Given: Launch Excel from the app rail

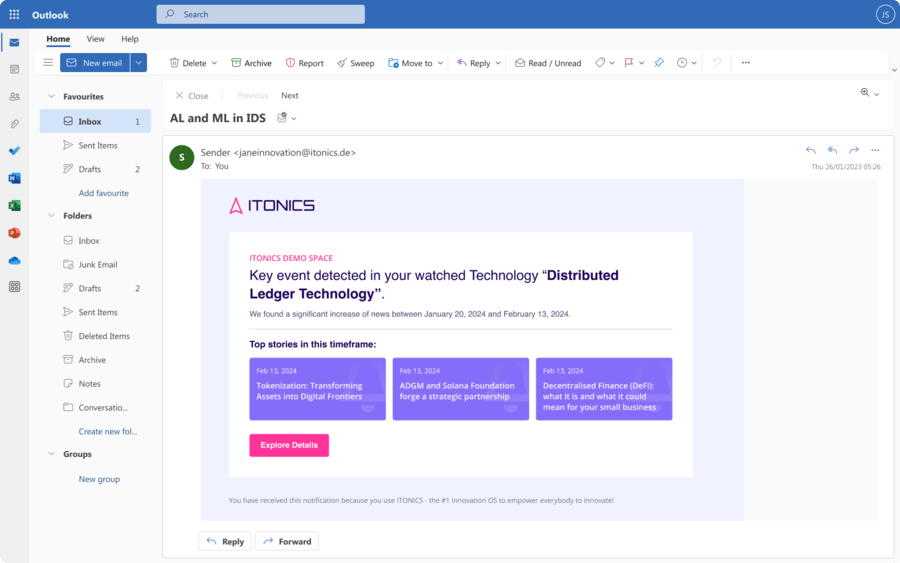Looking at the screenshot, I should point(14,205).
